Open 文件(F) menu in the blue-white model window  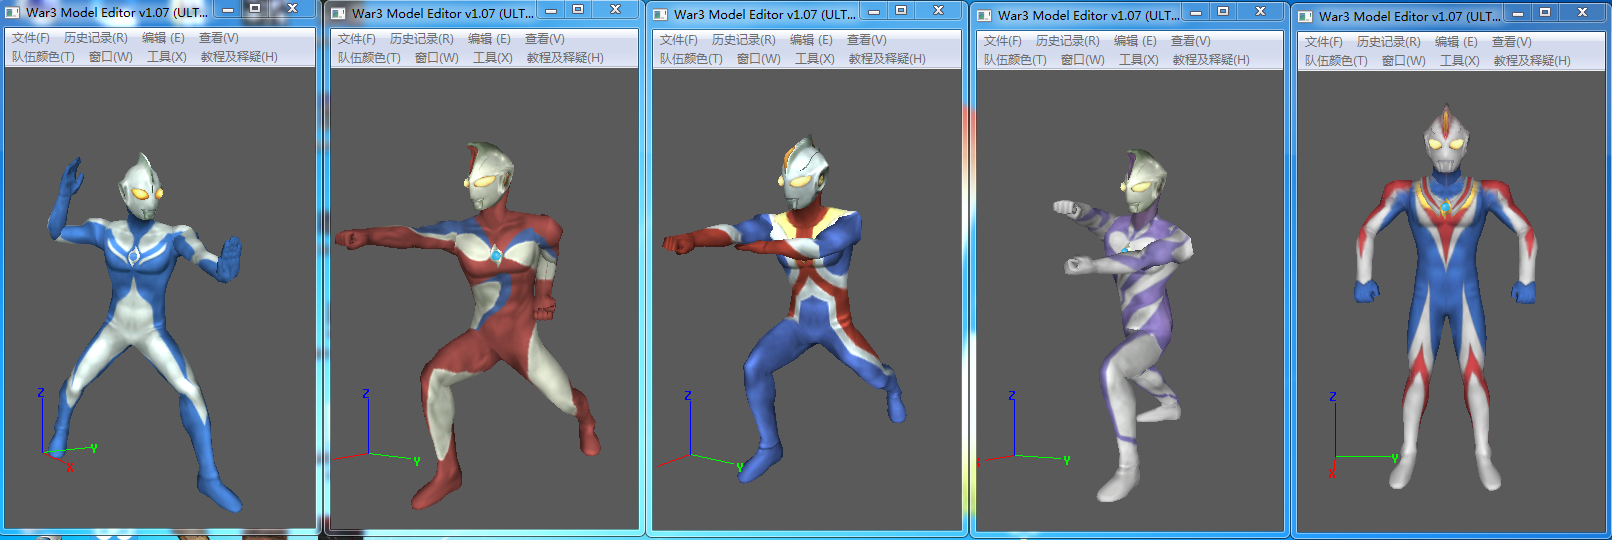tap(31, 38)
